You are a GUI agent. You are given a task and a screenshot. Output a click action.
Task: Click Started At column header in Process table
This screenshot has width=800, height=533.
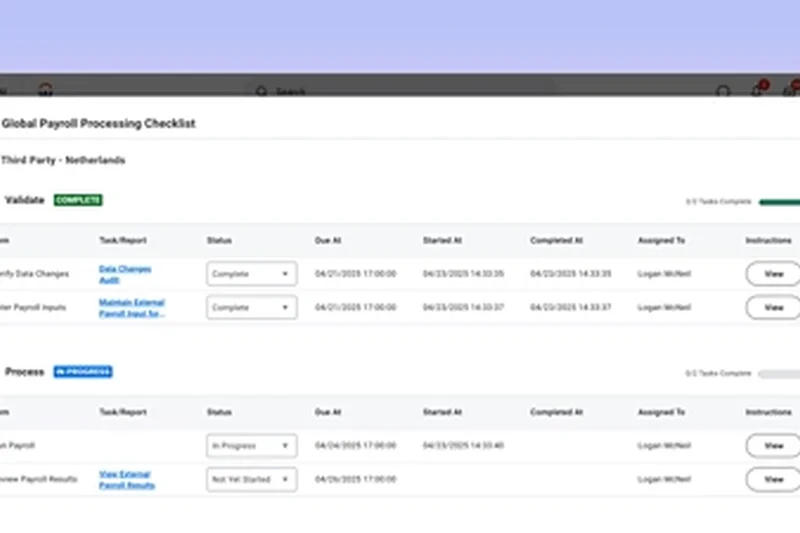click(442, 412)
